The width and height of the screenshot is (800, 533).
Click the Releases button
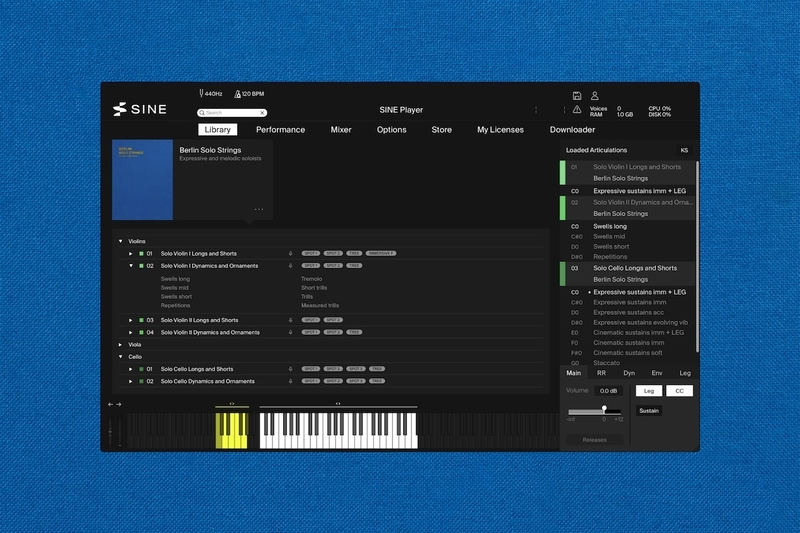594,440
